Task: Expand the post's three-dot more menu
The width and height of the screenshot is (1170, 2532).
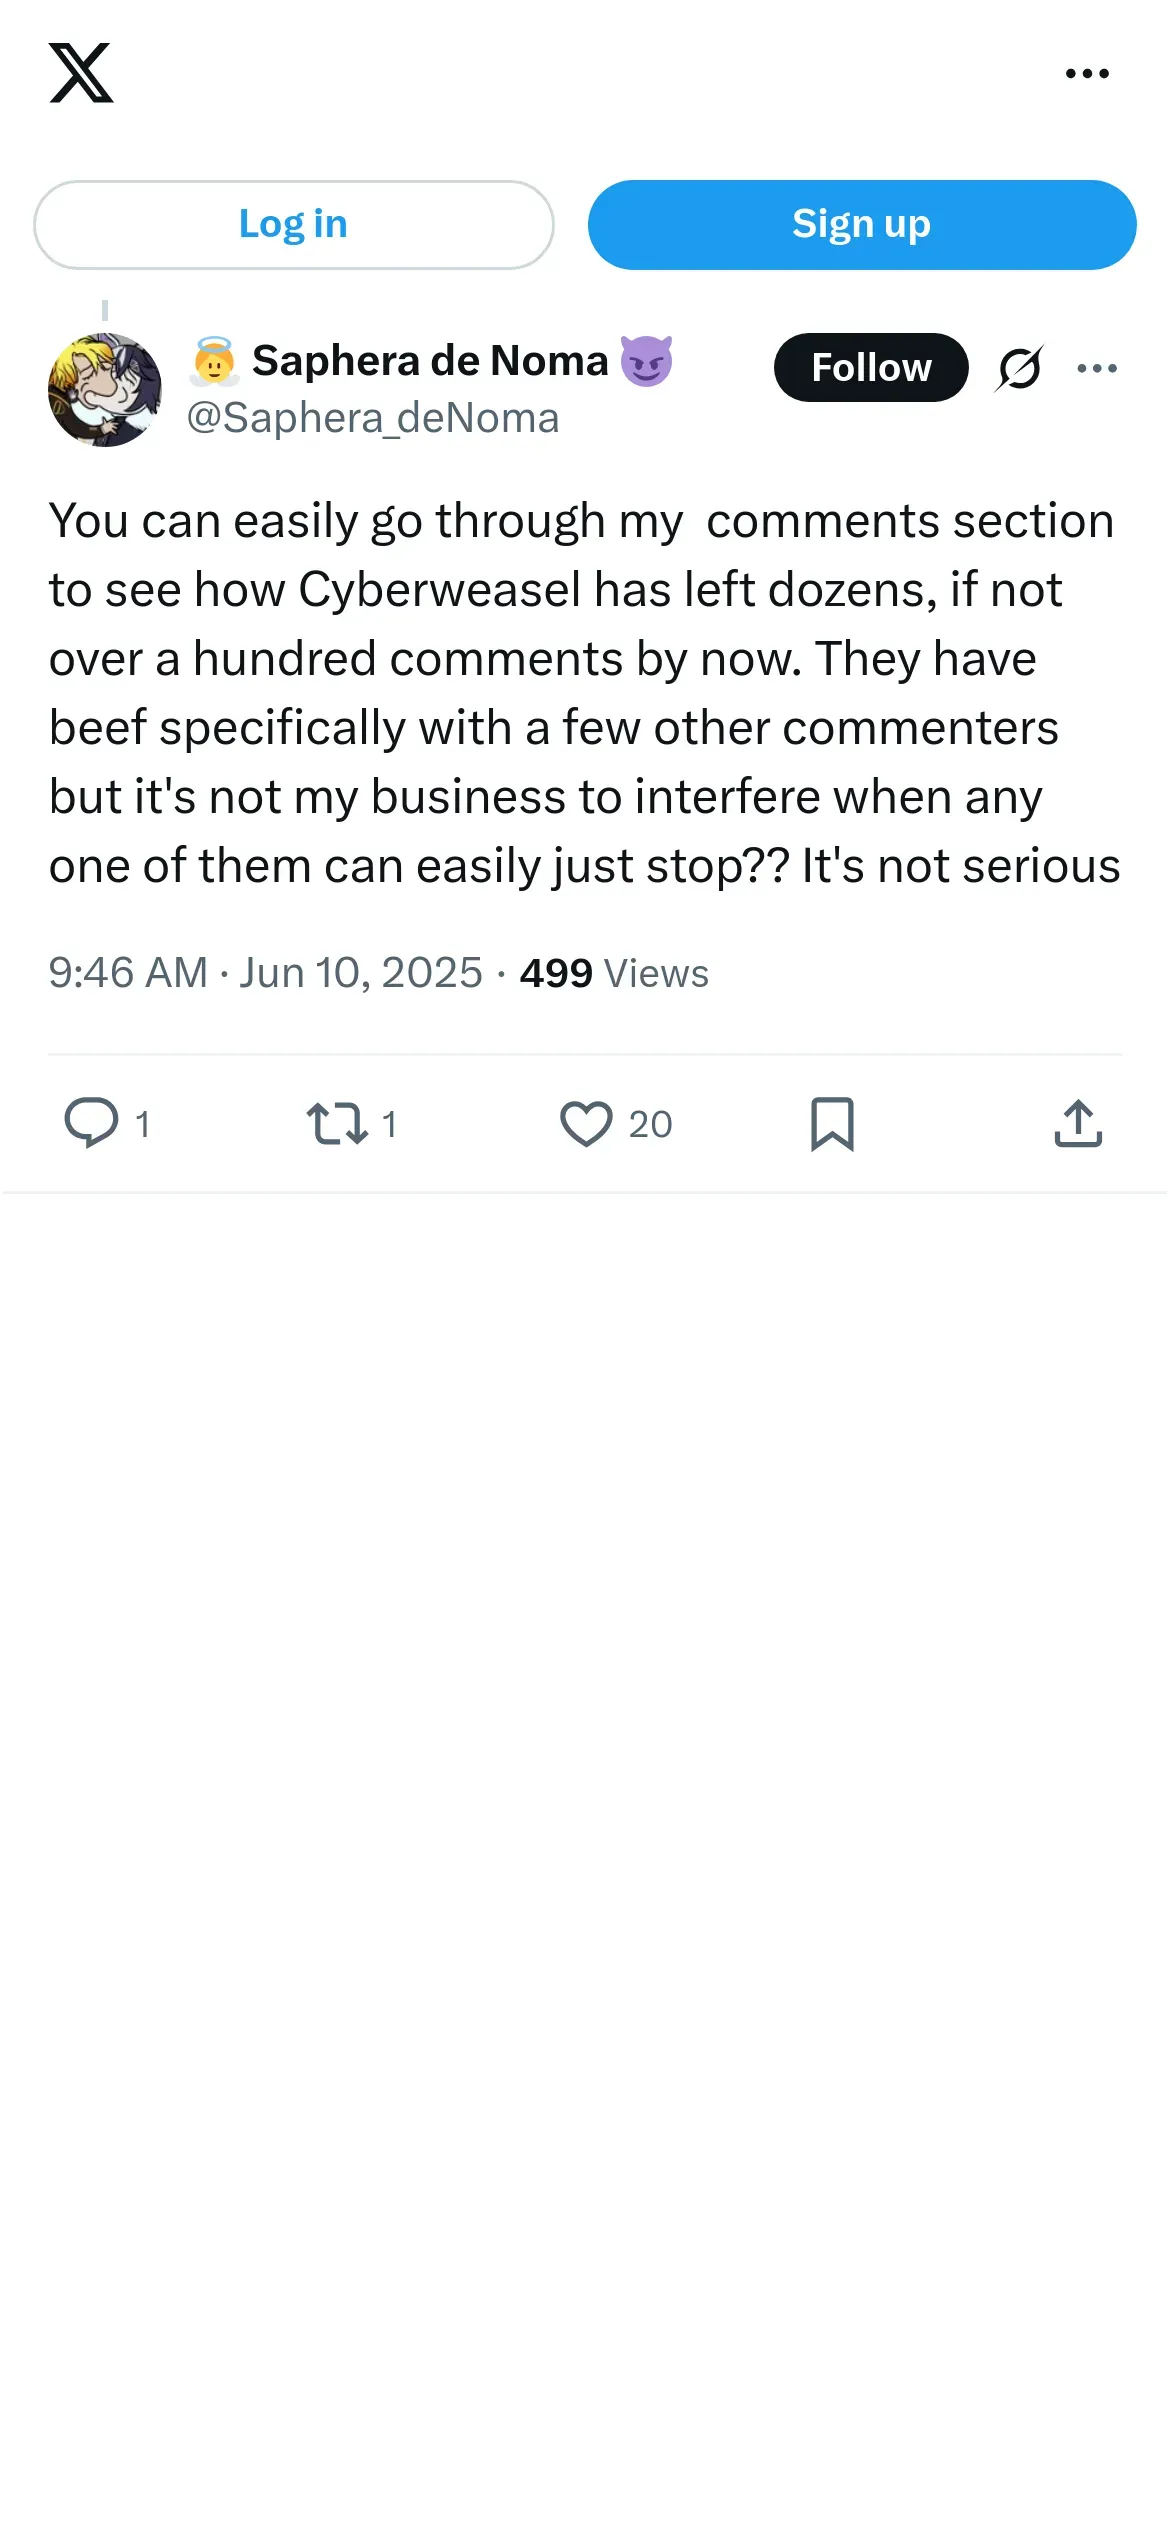Action: (x=1097, y=368)
